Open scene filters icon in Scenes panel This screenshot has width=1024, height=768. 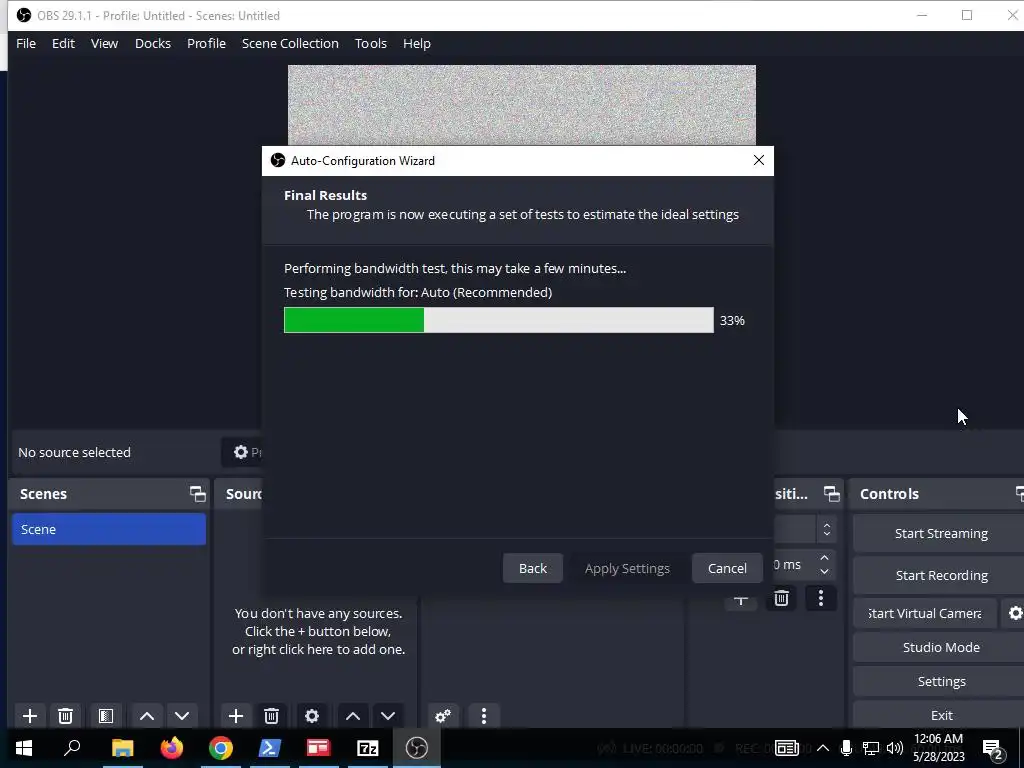[x=106, y=716]
